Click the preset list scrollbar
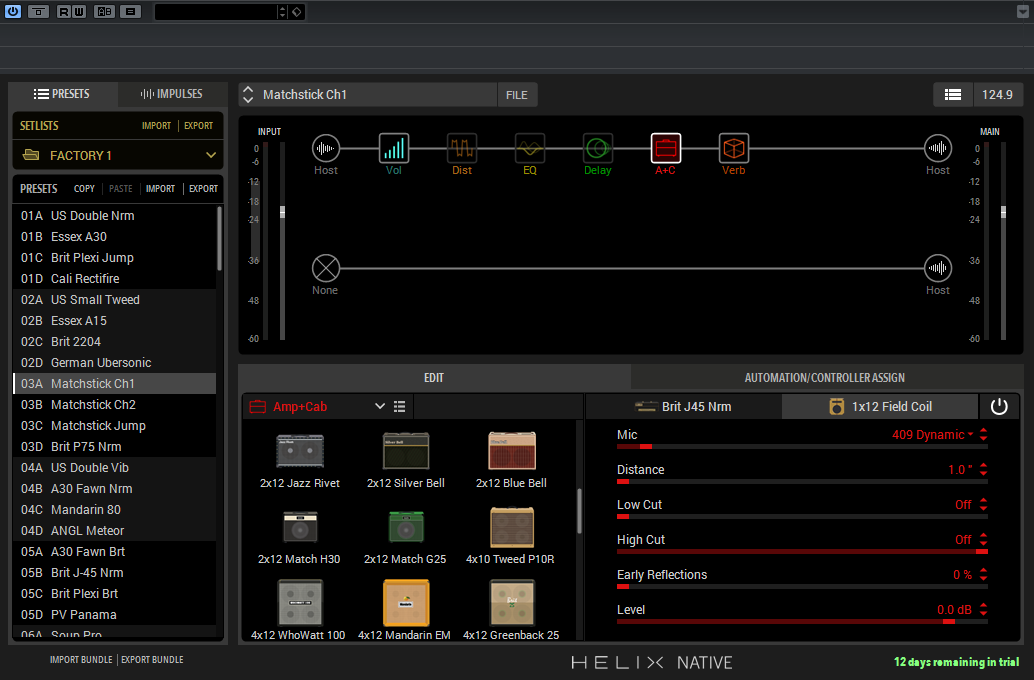This screenshot has height=680, width=1034. (219, 239)
